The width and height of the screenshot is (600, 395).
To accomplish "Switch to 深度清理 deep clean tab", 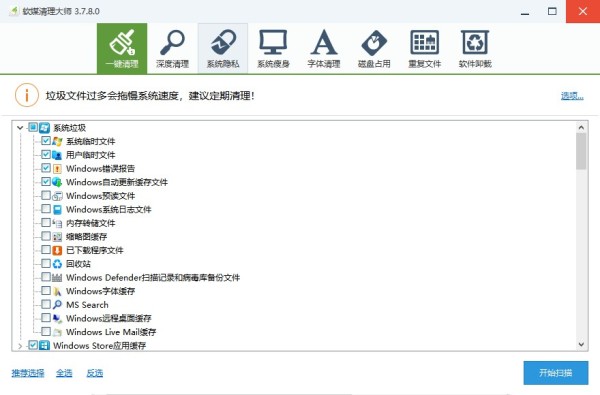I will [x=172, y=49].
